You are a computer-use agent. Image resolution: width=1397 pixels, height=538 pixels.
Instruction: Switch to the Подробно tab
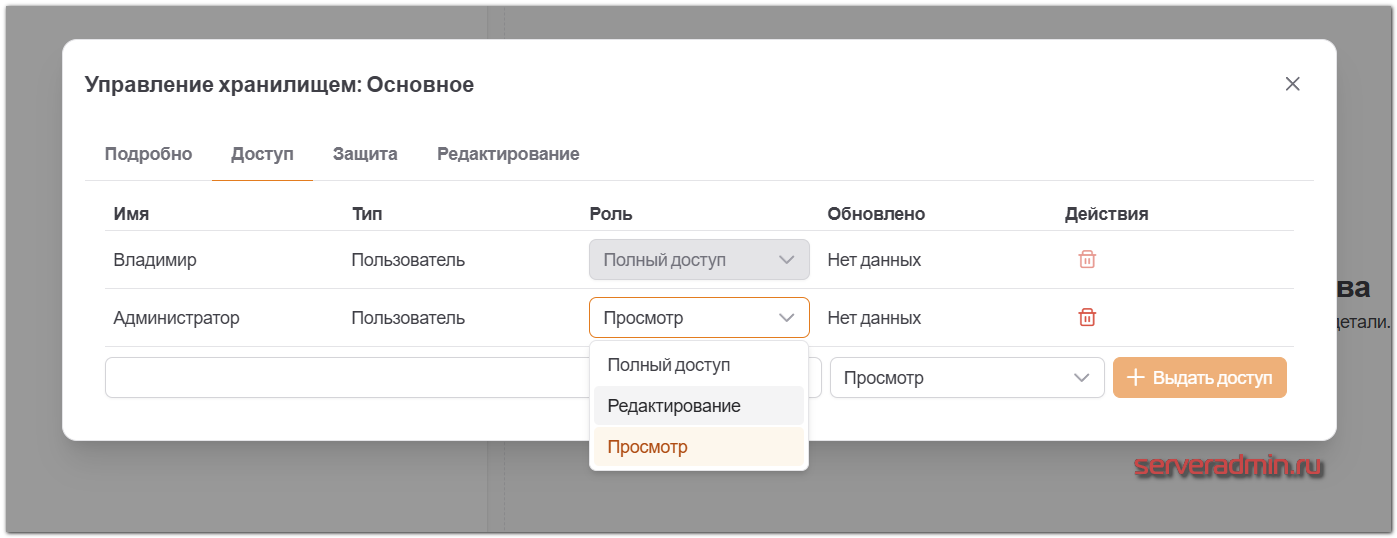pyautogui.click(x=148, y=154)
